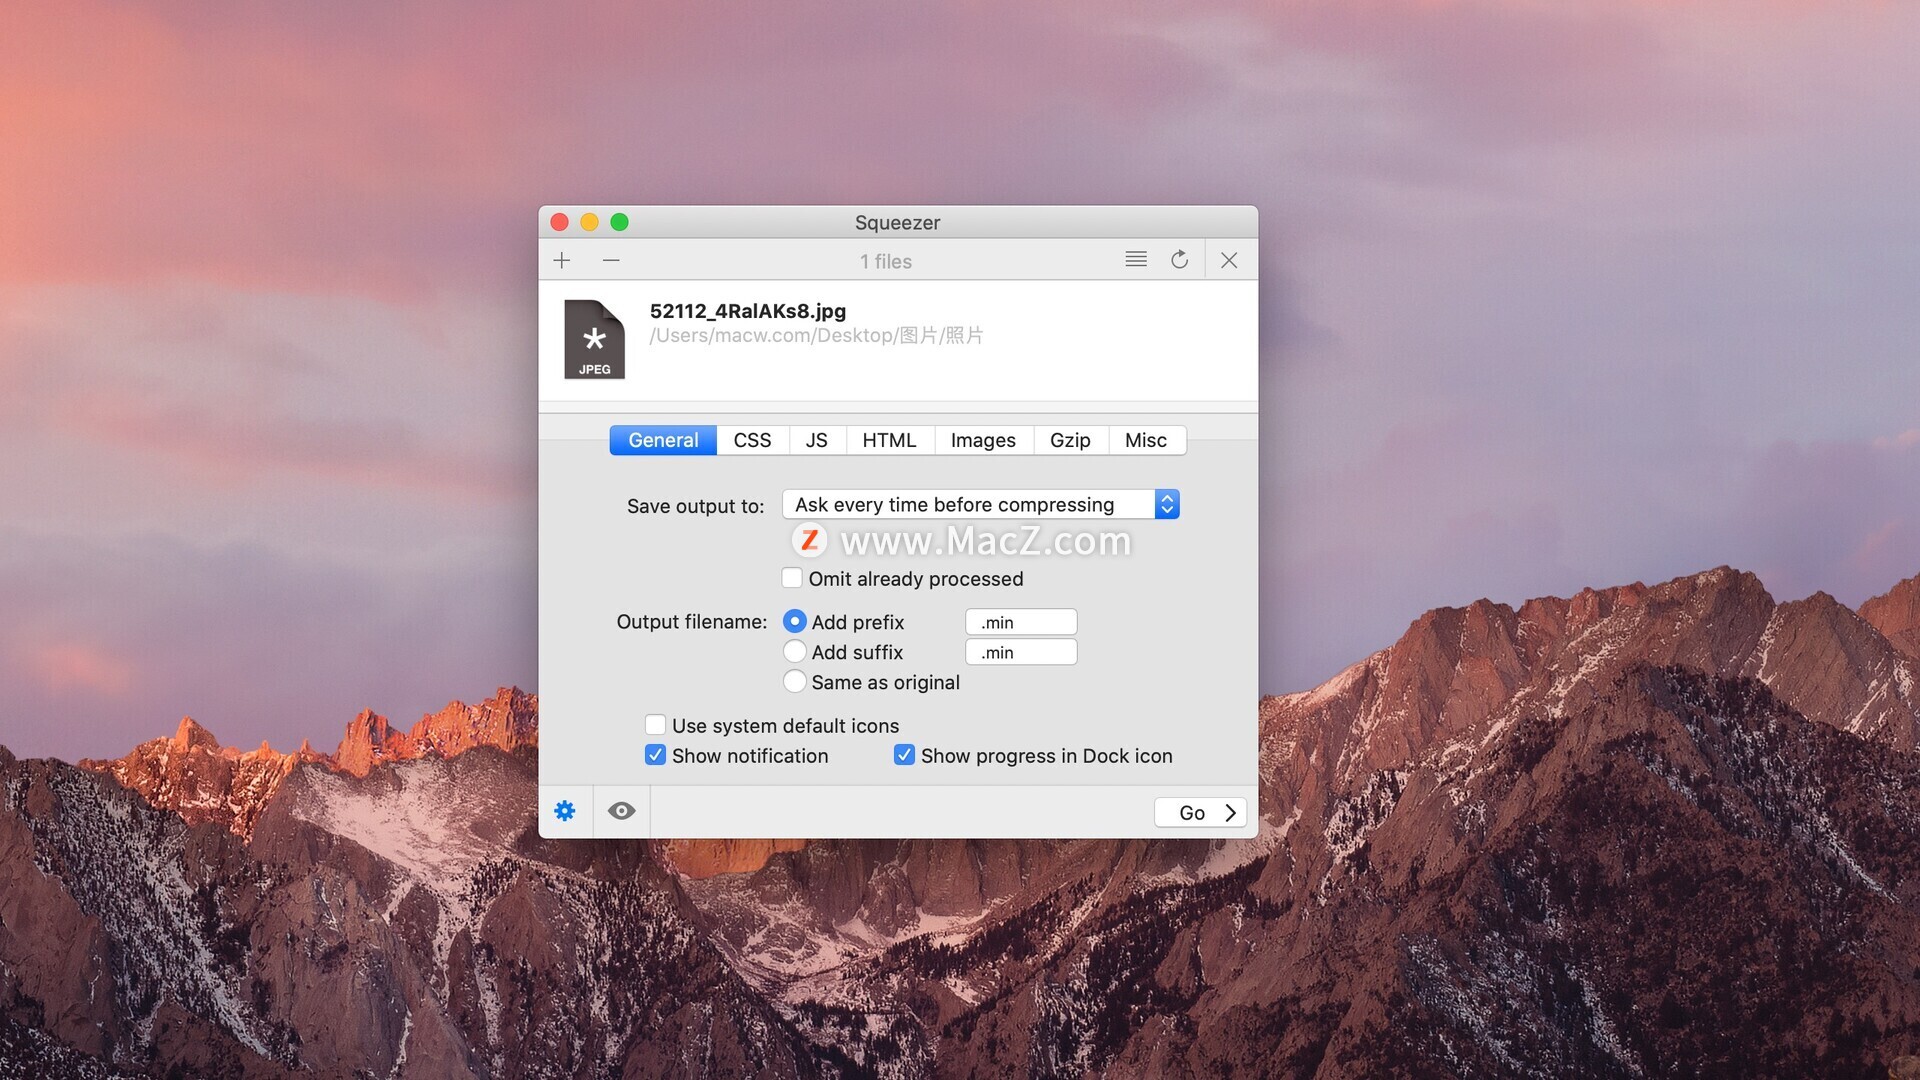1920x1080 pixels.
Task: Click the suffix .min text field
Action: [x=1021, y=652]
